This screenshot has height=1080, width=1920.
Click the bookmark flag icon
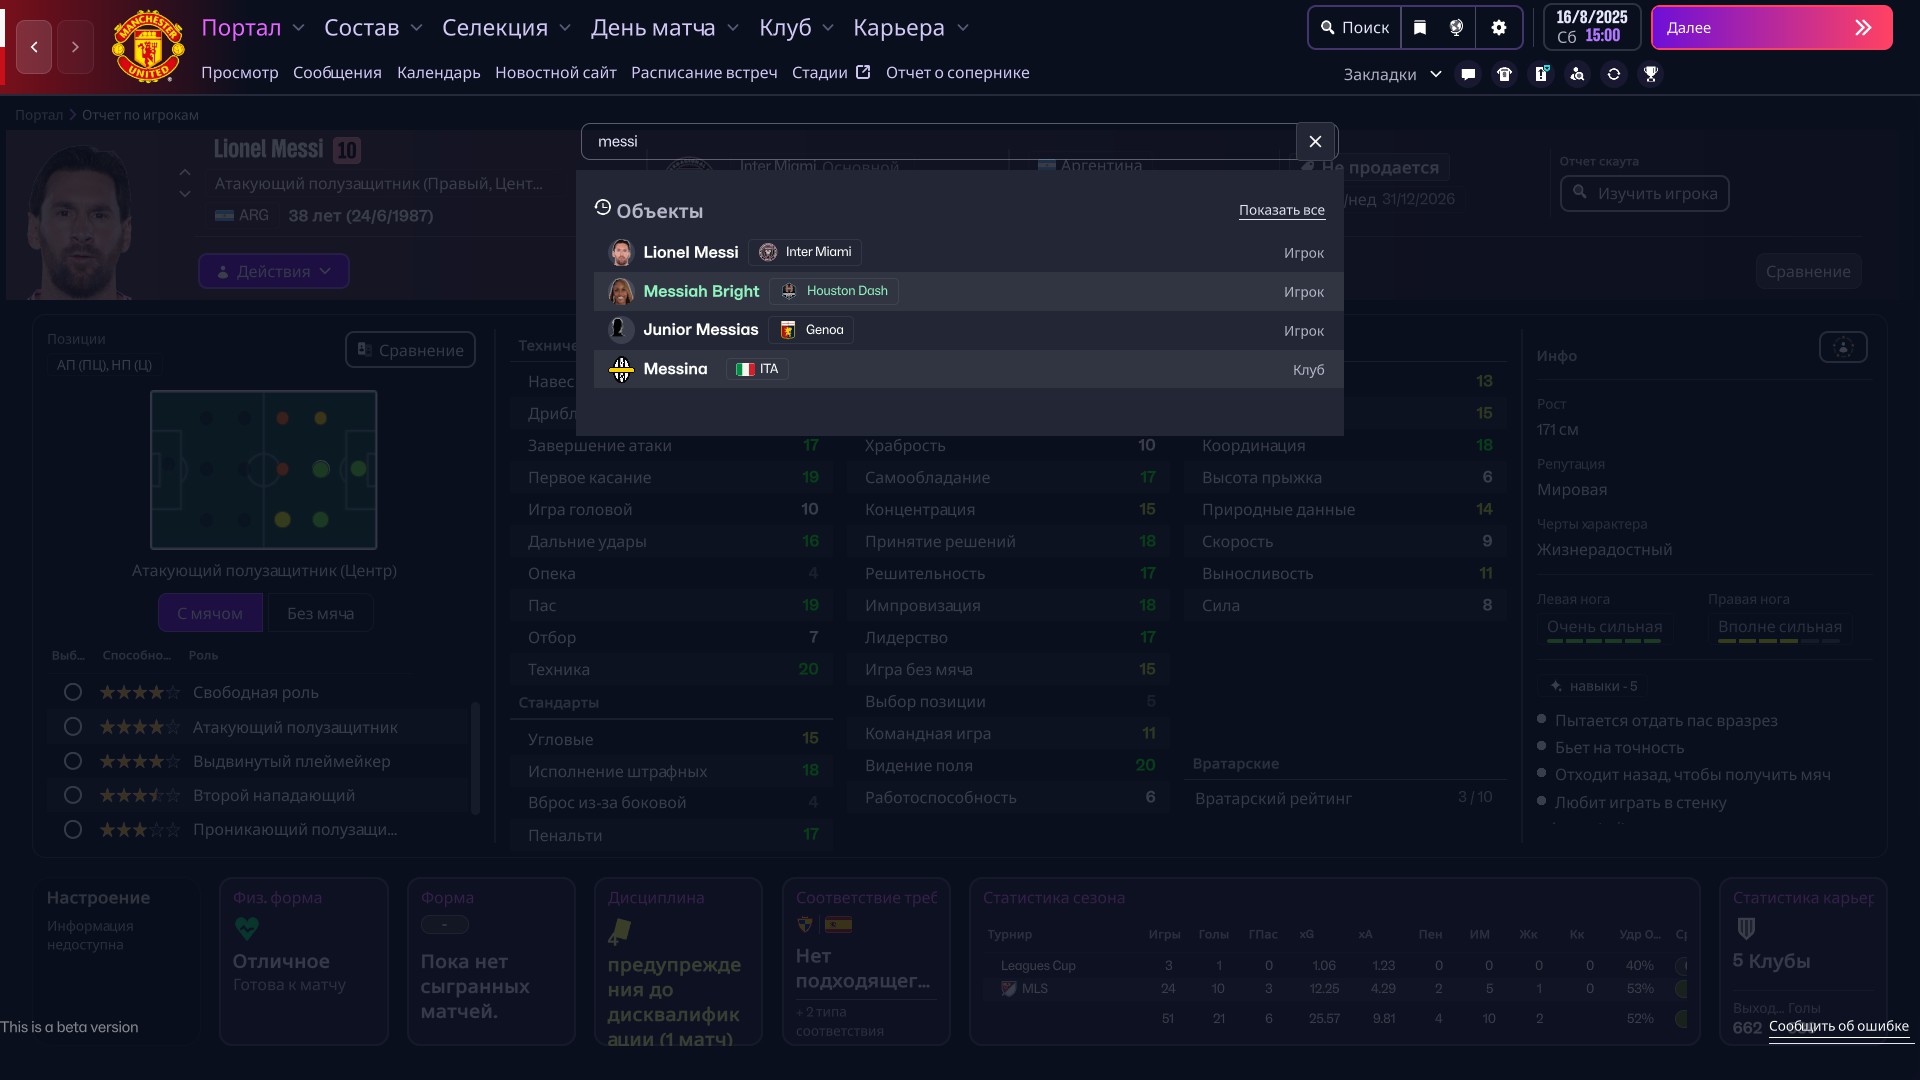[1419, 28]
